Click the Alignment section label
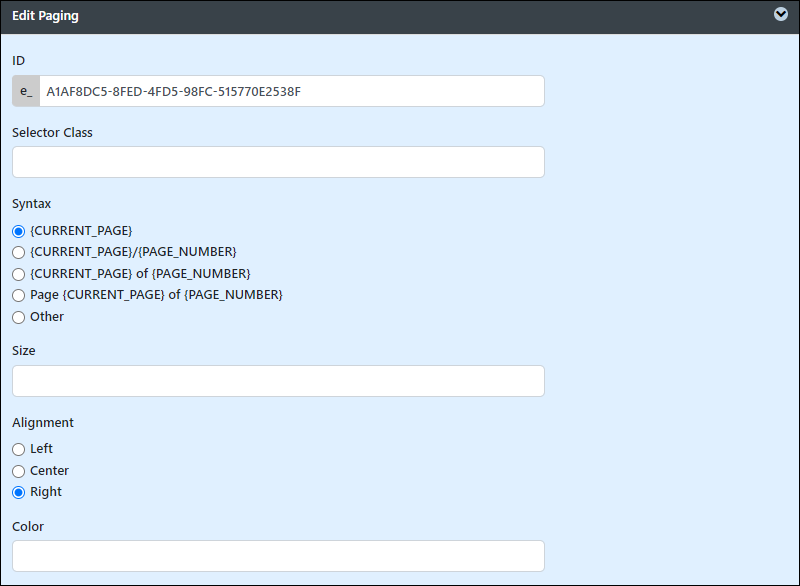 point(43,423)
